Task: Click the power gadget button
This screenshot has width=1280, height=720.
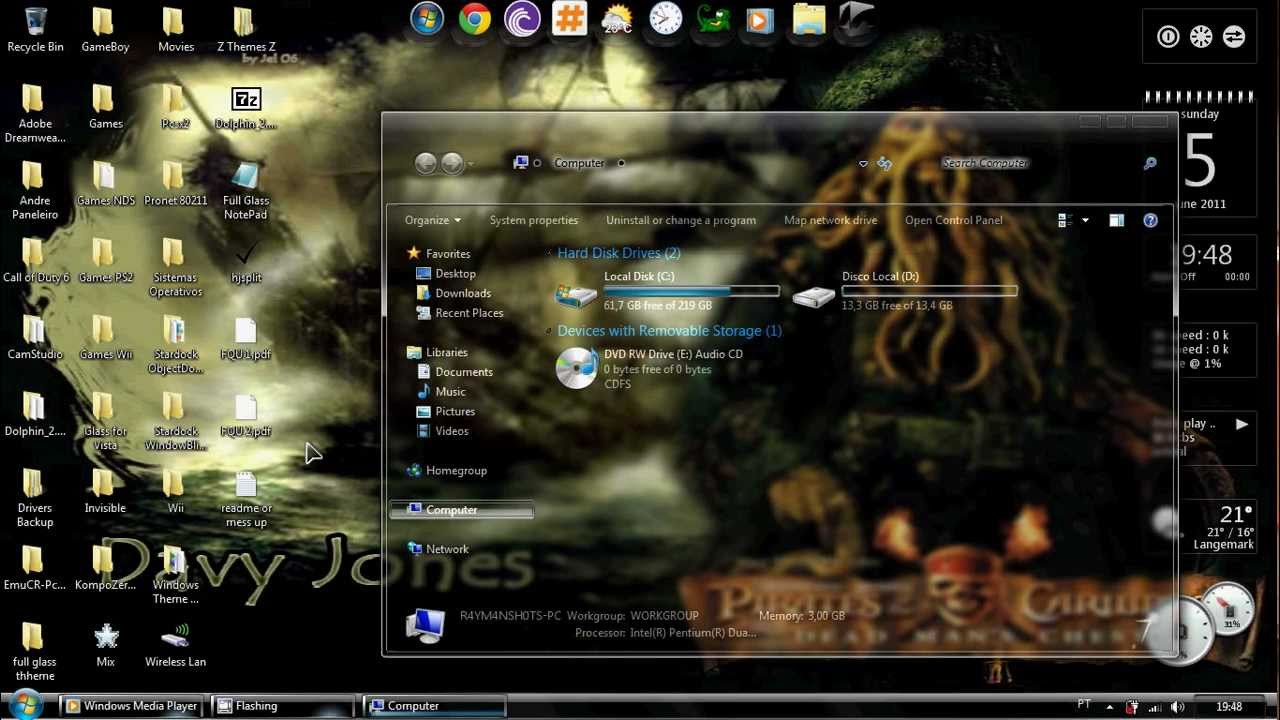Action: point(1168,37)
